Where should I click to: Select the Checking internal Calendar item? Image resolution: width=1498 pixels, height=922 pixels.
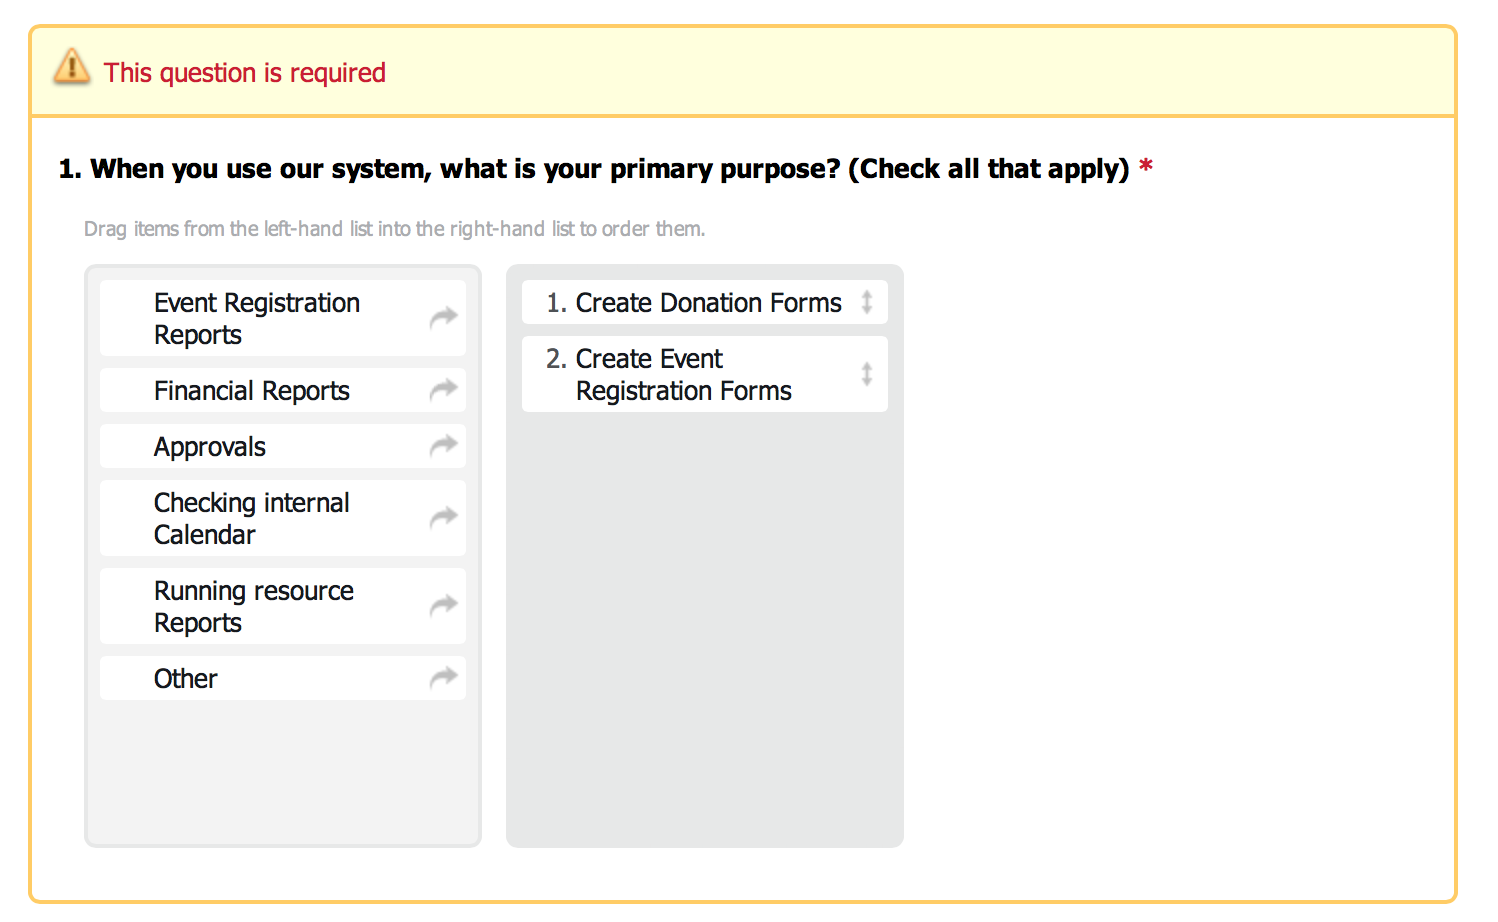(x=252, y=518)
